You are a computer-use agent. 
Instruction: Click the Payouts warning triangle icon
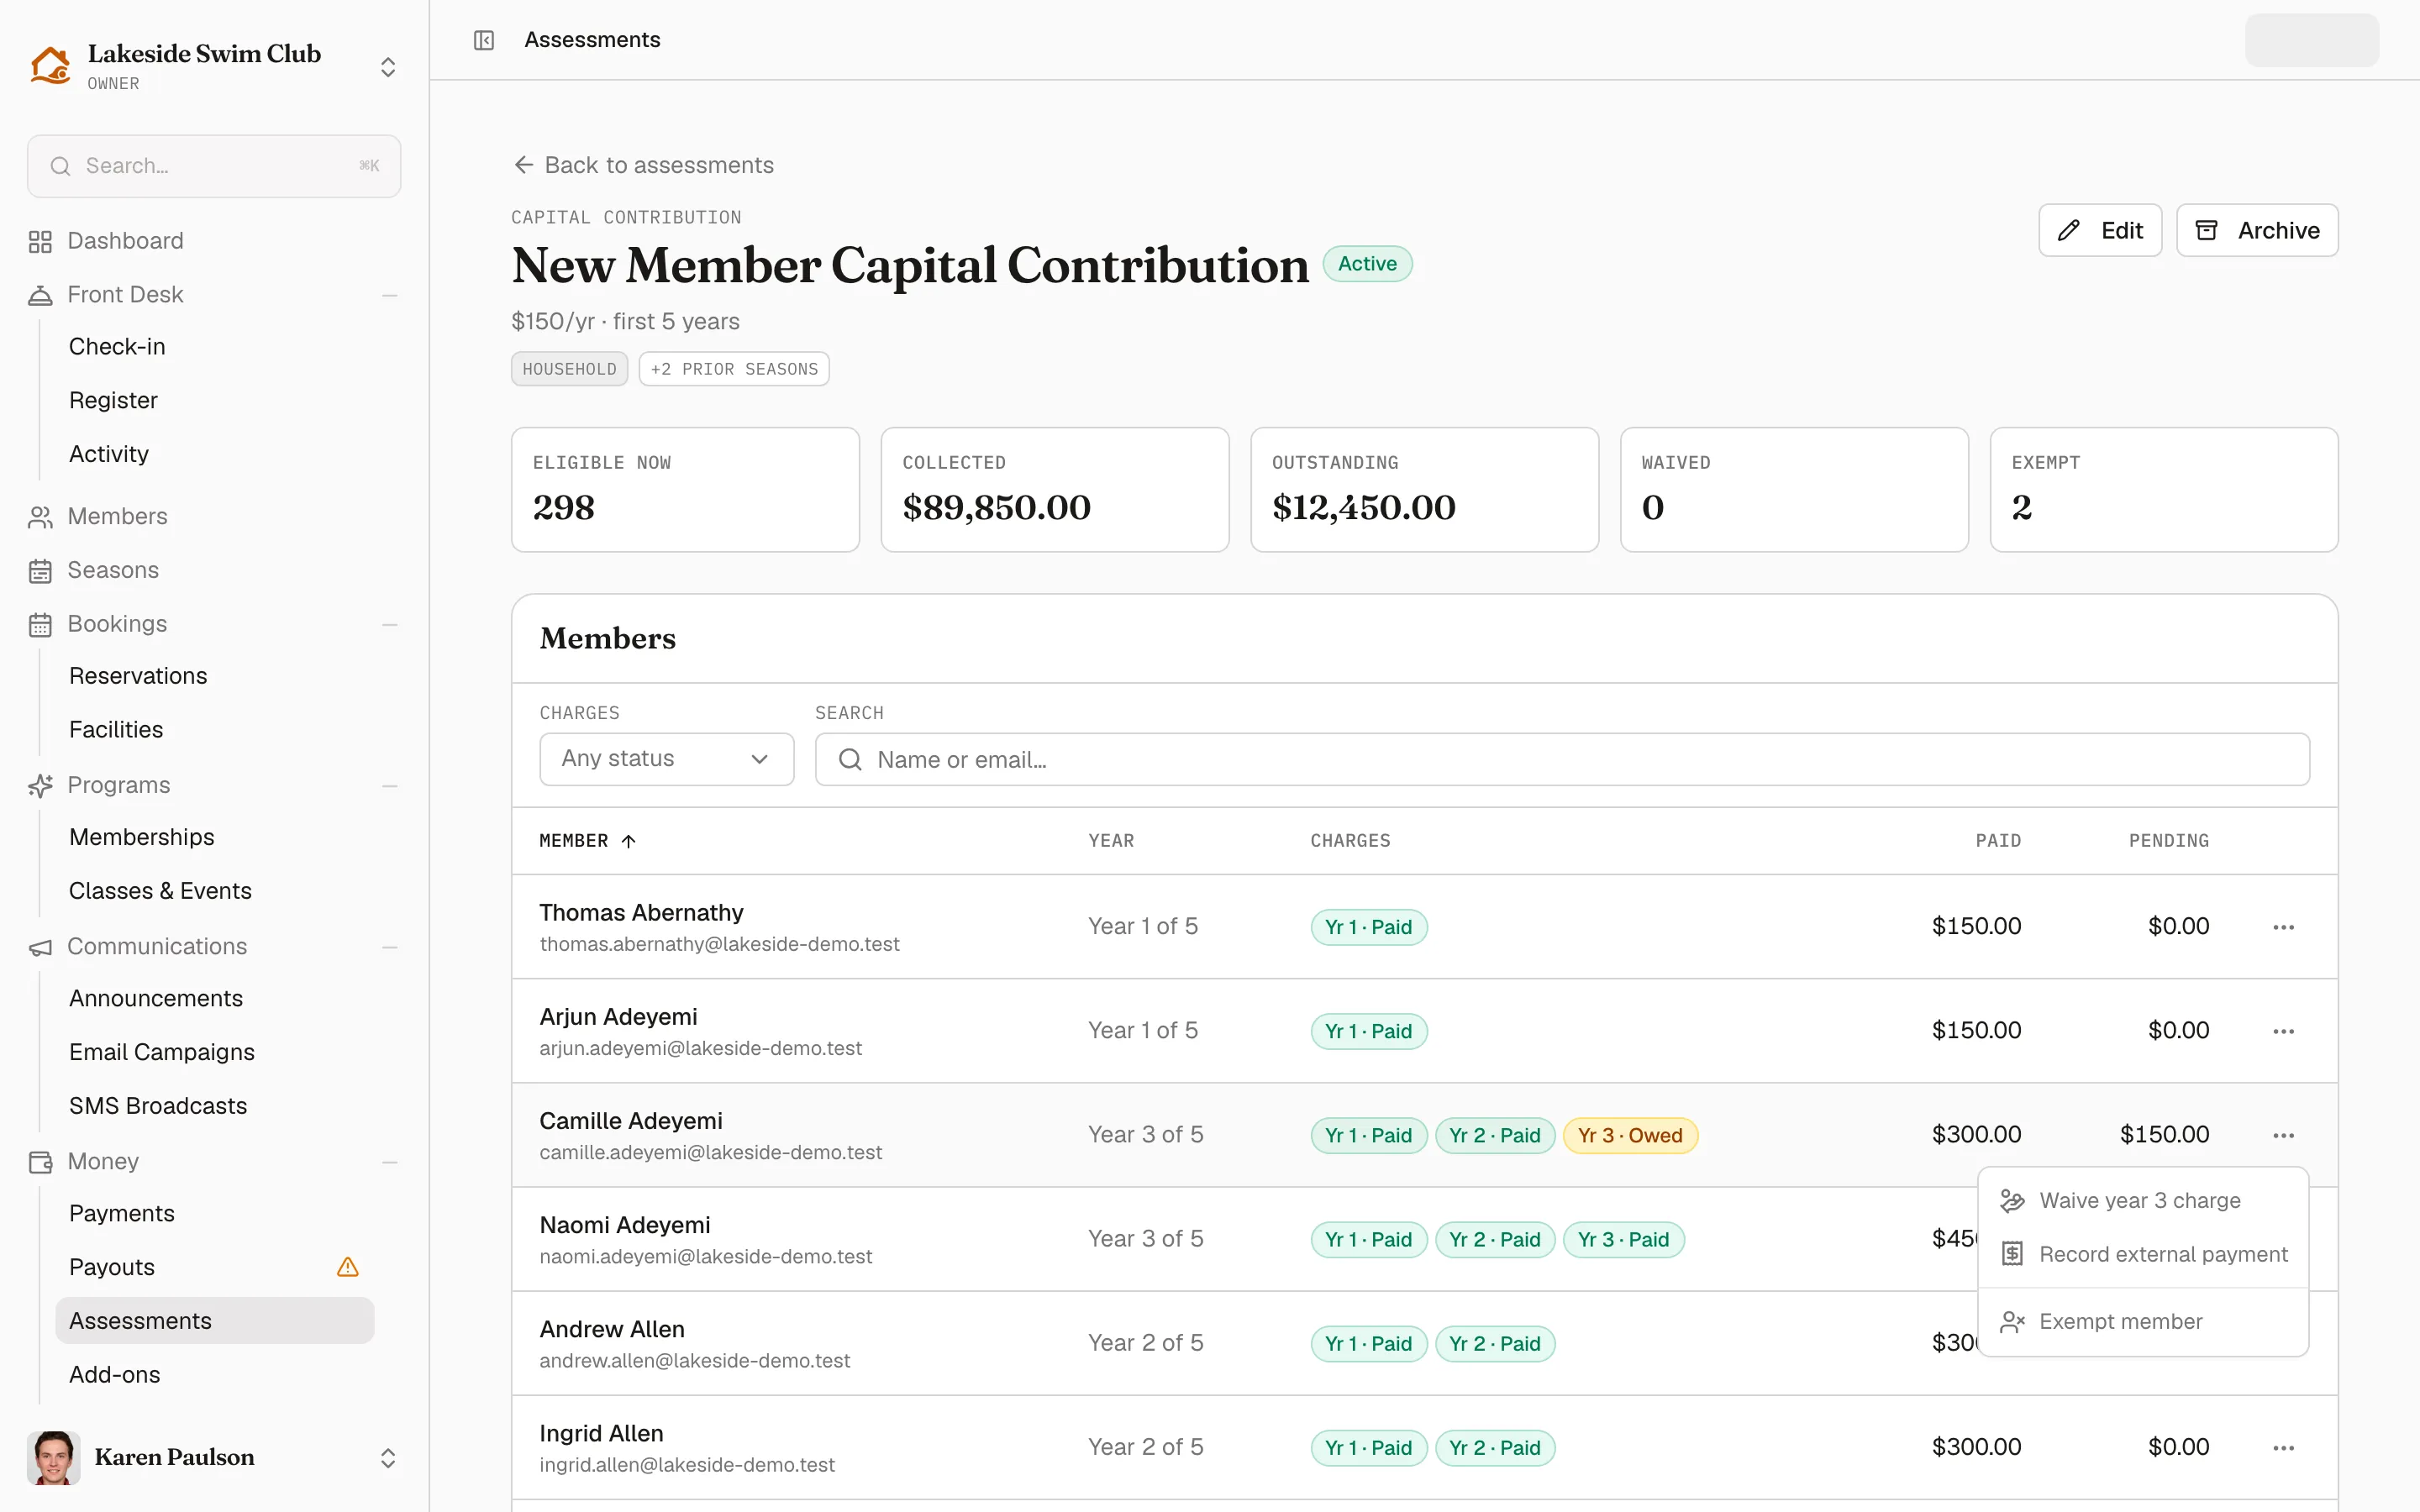click(348, 1267)
